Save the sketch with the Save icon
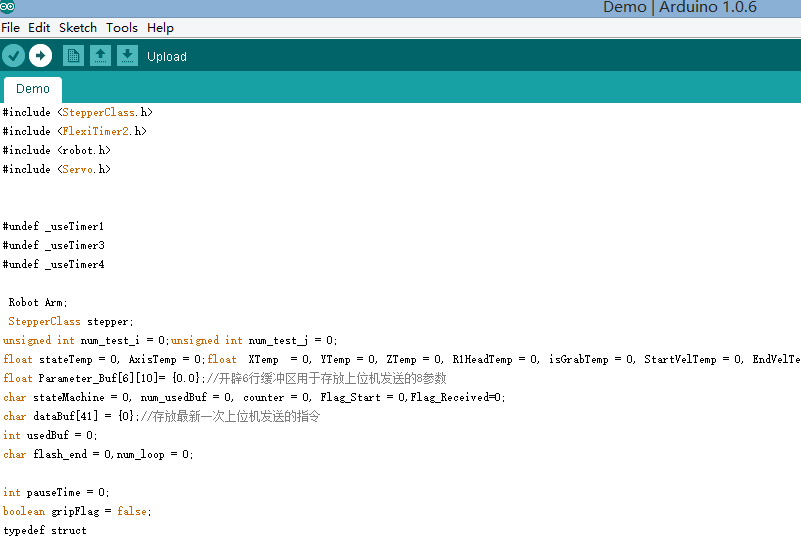This screenshot has height=539, width=801. tap(127, 56)
